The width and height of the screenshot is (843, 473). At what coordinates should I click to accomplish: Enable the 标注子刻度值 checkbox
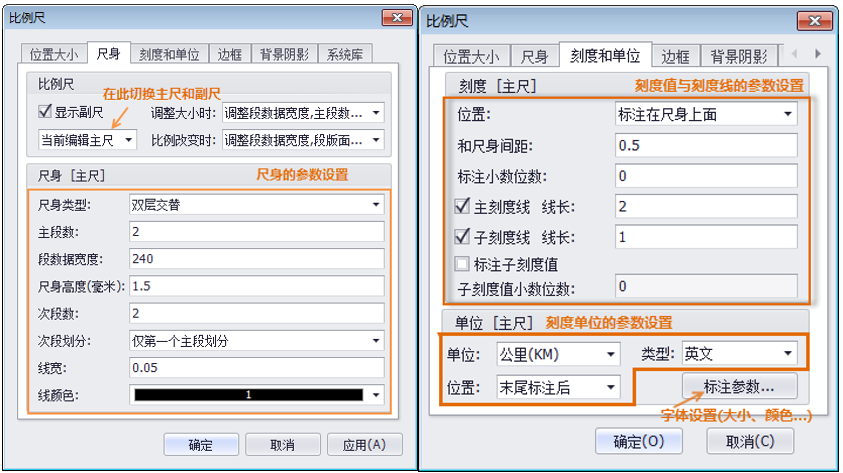click(x=463, y=264)
